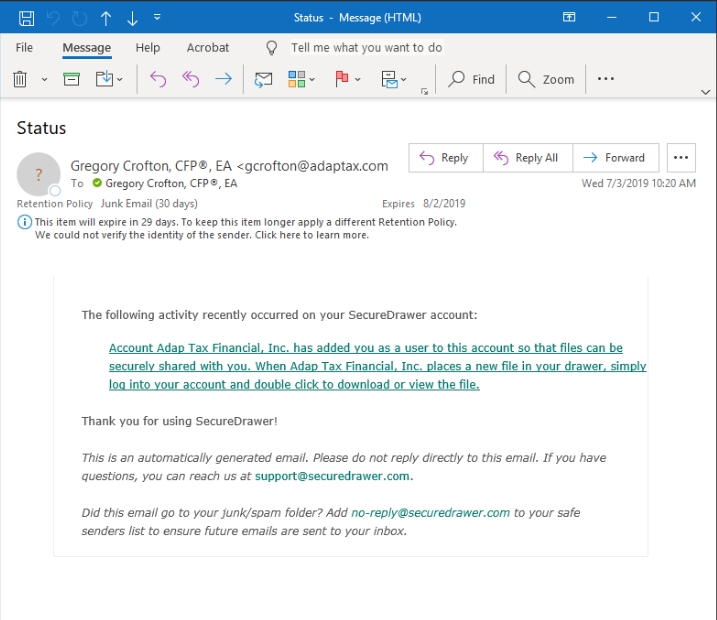The width and height of the screenshot is (717, 620).
Task: Open the Help tab
Action: click(x=148, y=48)
